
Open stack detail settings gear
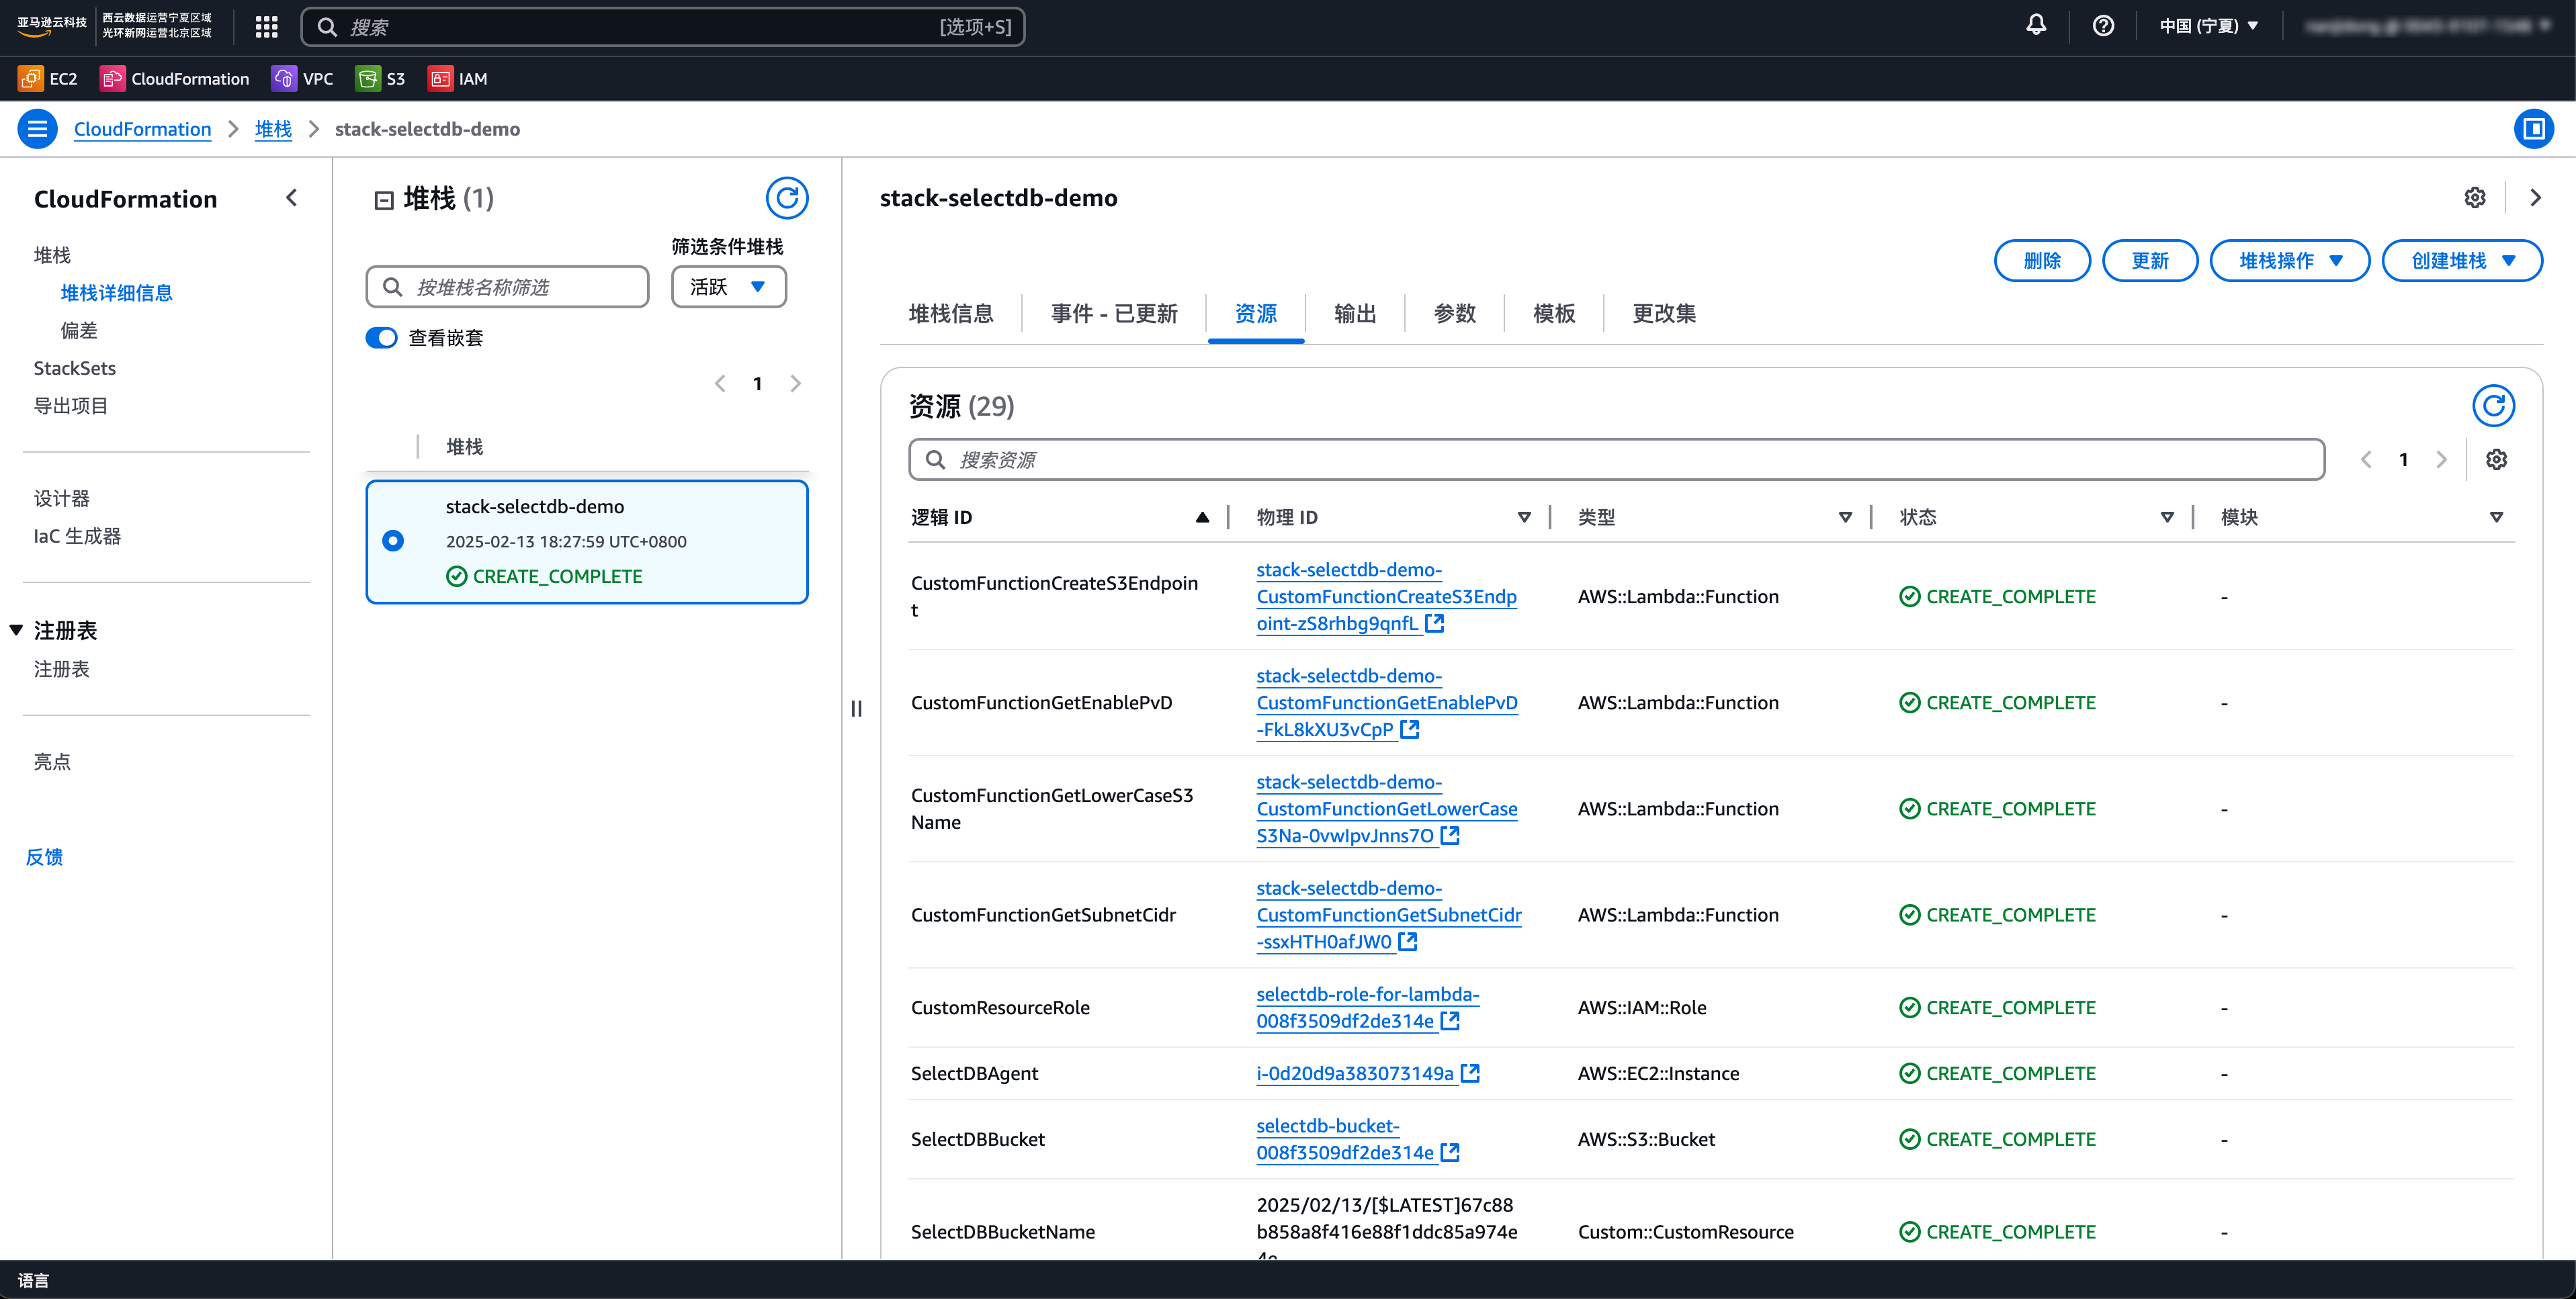(x=2475, y=198)
